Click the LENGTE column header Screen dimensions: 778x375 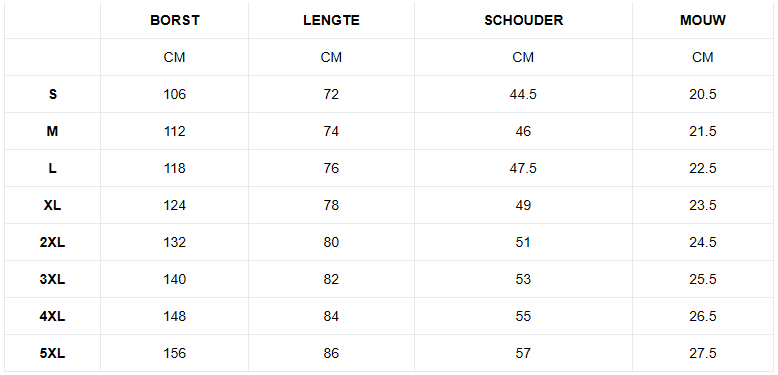click(331, 20)
